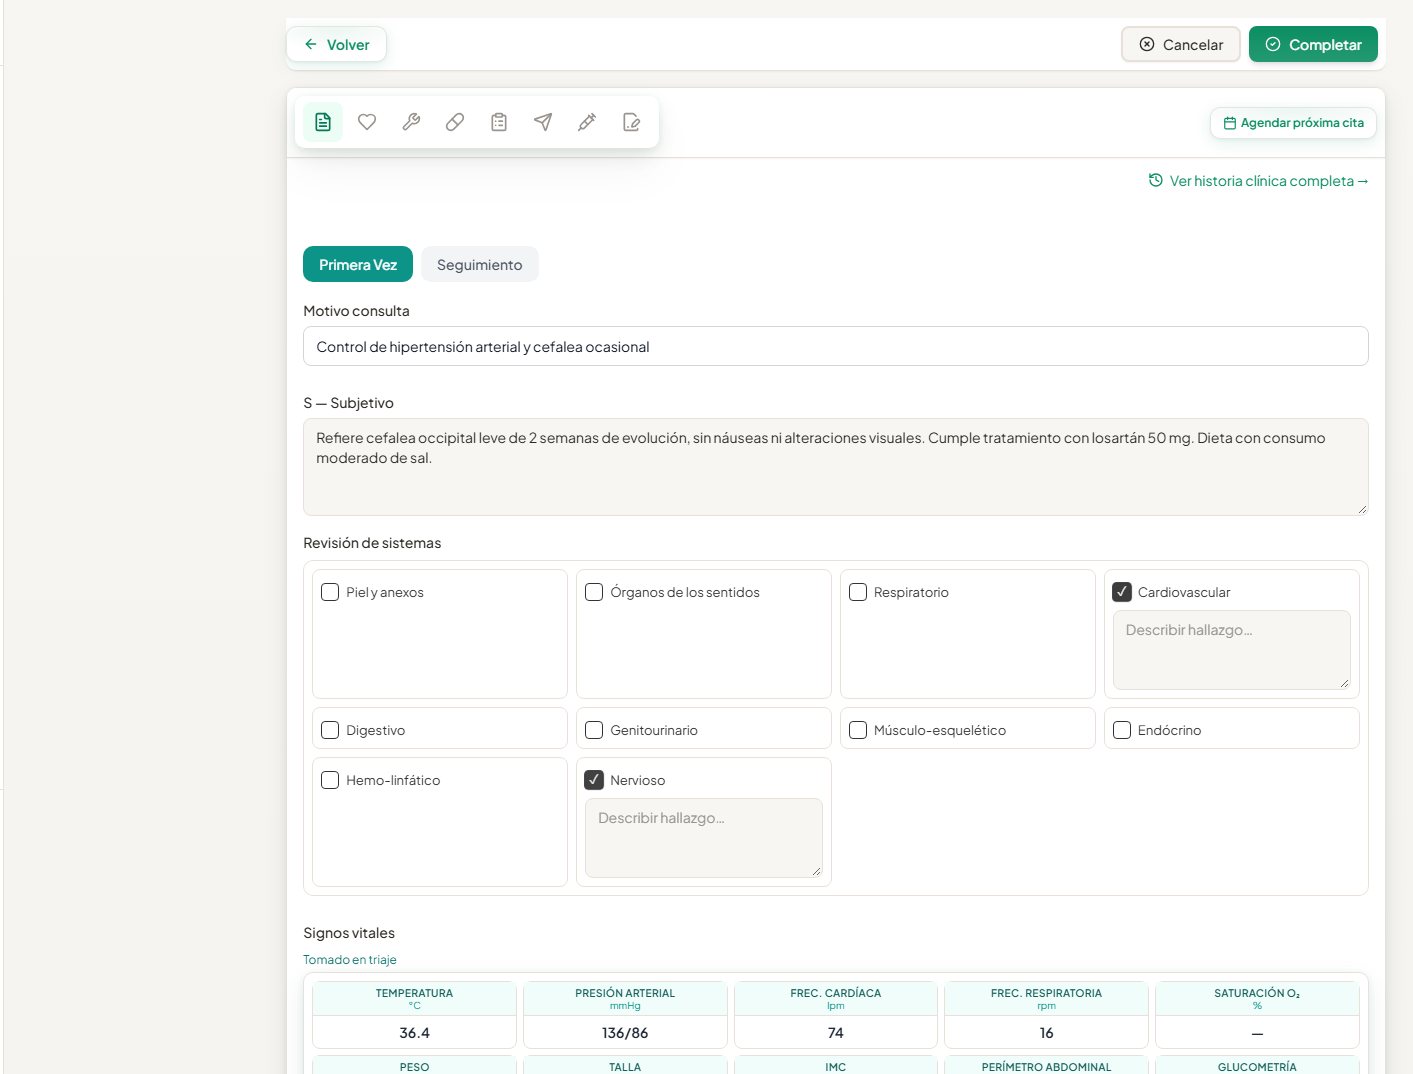
Task: Uncheck the Nervioso checkbox
Action: [x=594, y=780]
